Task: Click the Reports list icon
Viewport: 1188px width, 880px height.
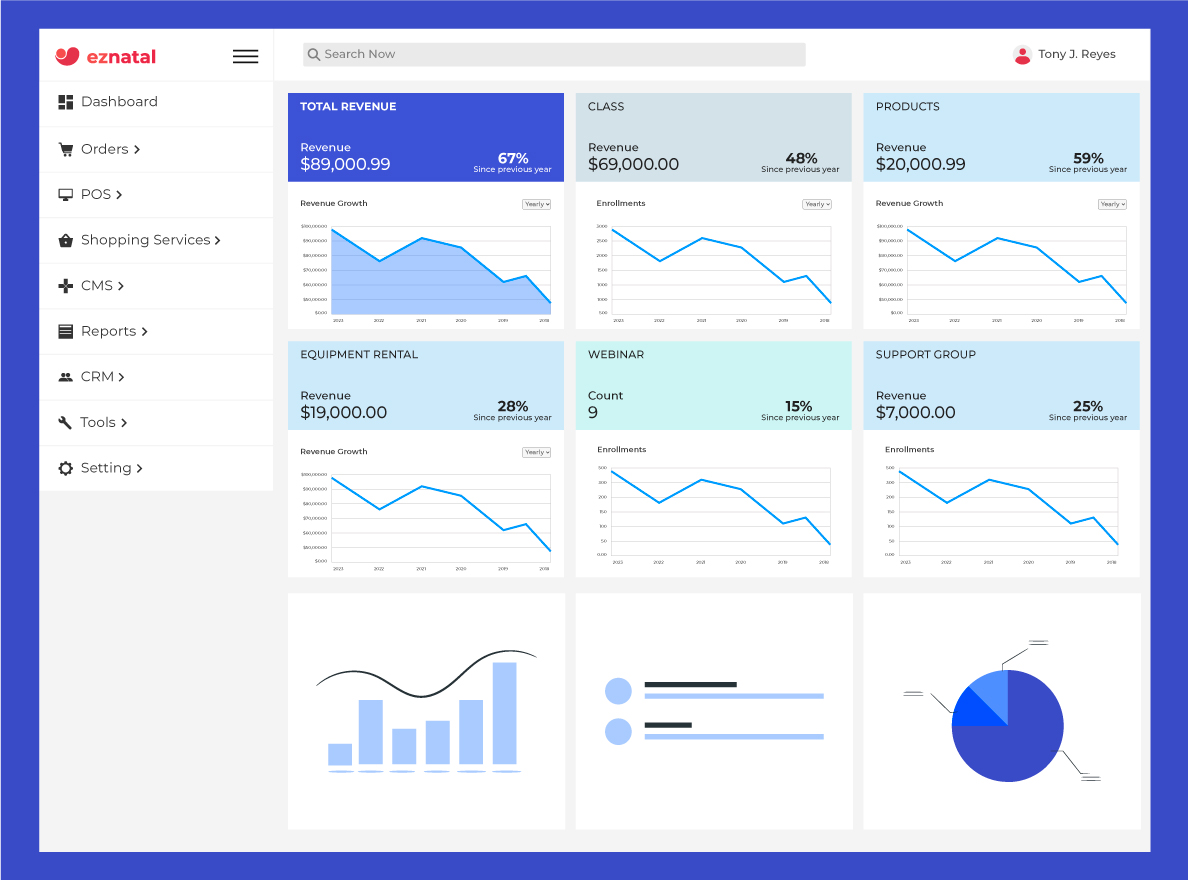Action: [x=66, y=332]
